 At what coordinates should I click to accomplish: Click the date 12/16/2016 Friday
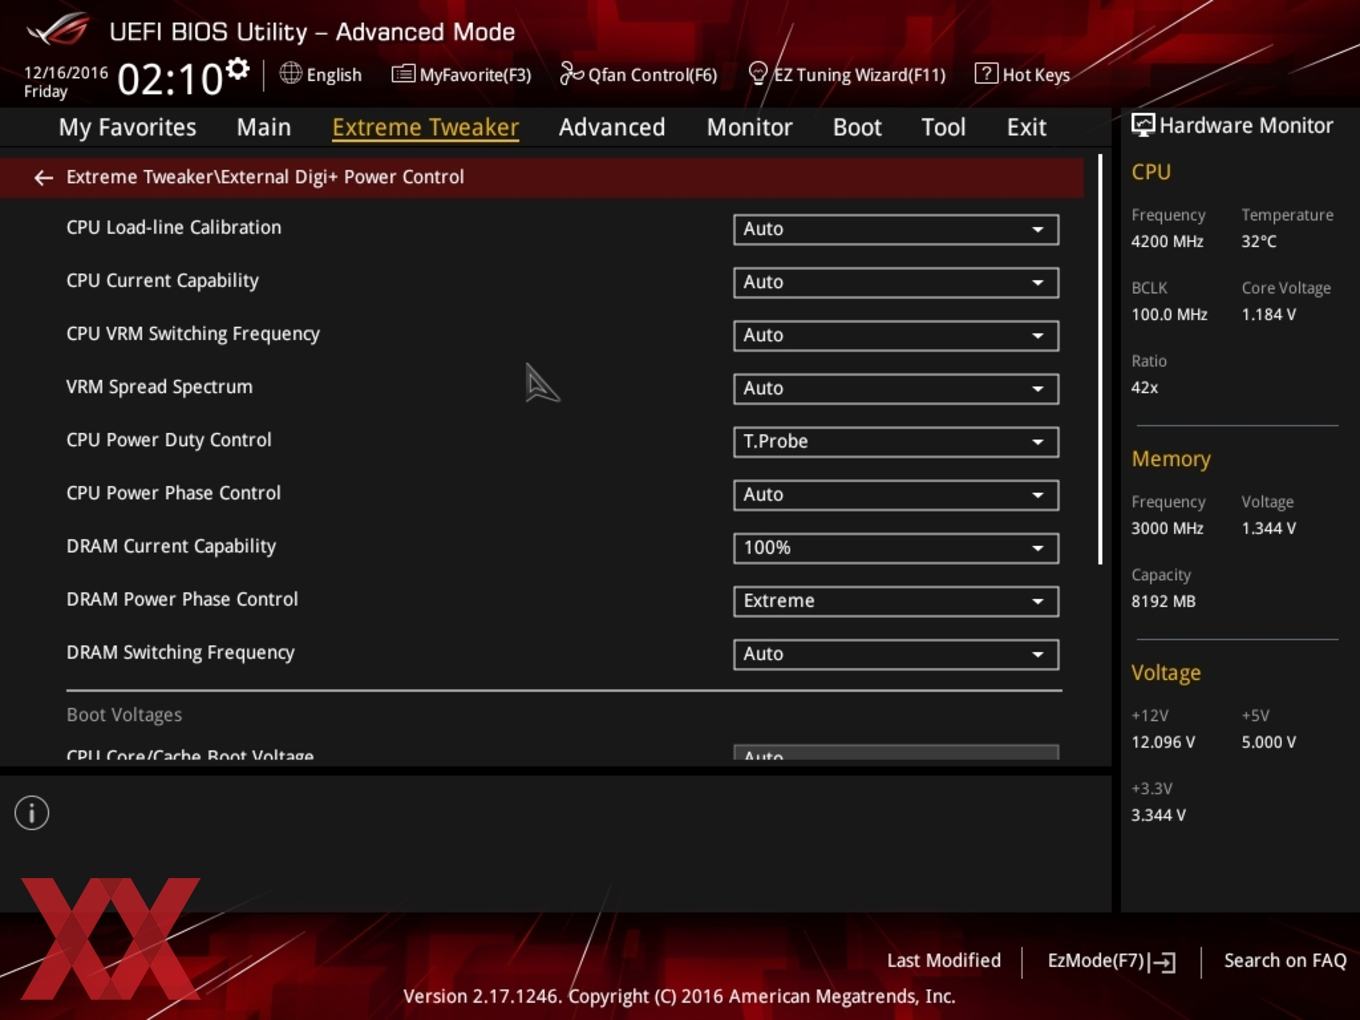(65, 82)
